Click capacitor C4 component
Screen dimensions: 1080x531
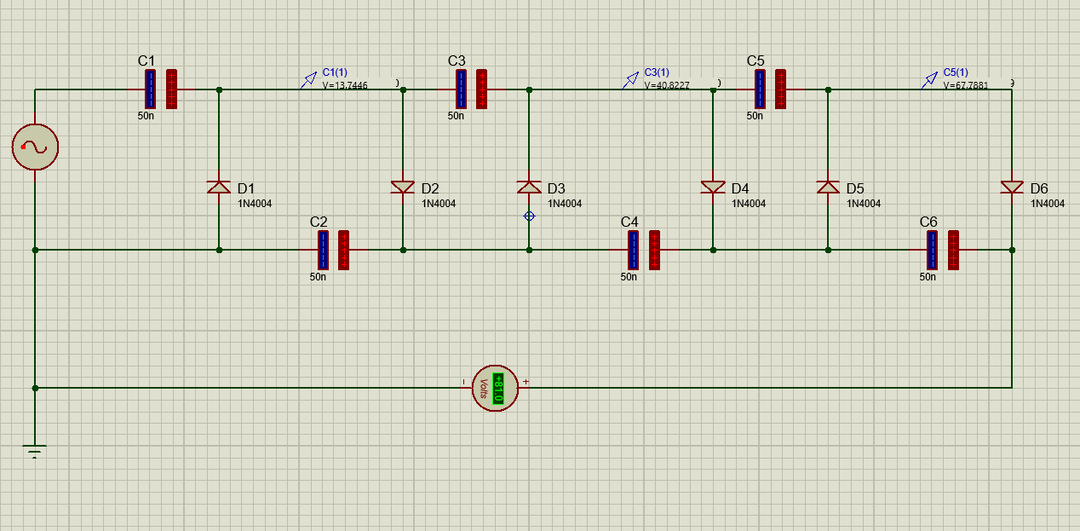tap(644, 250)
